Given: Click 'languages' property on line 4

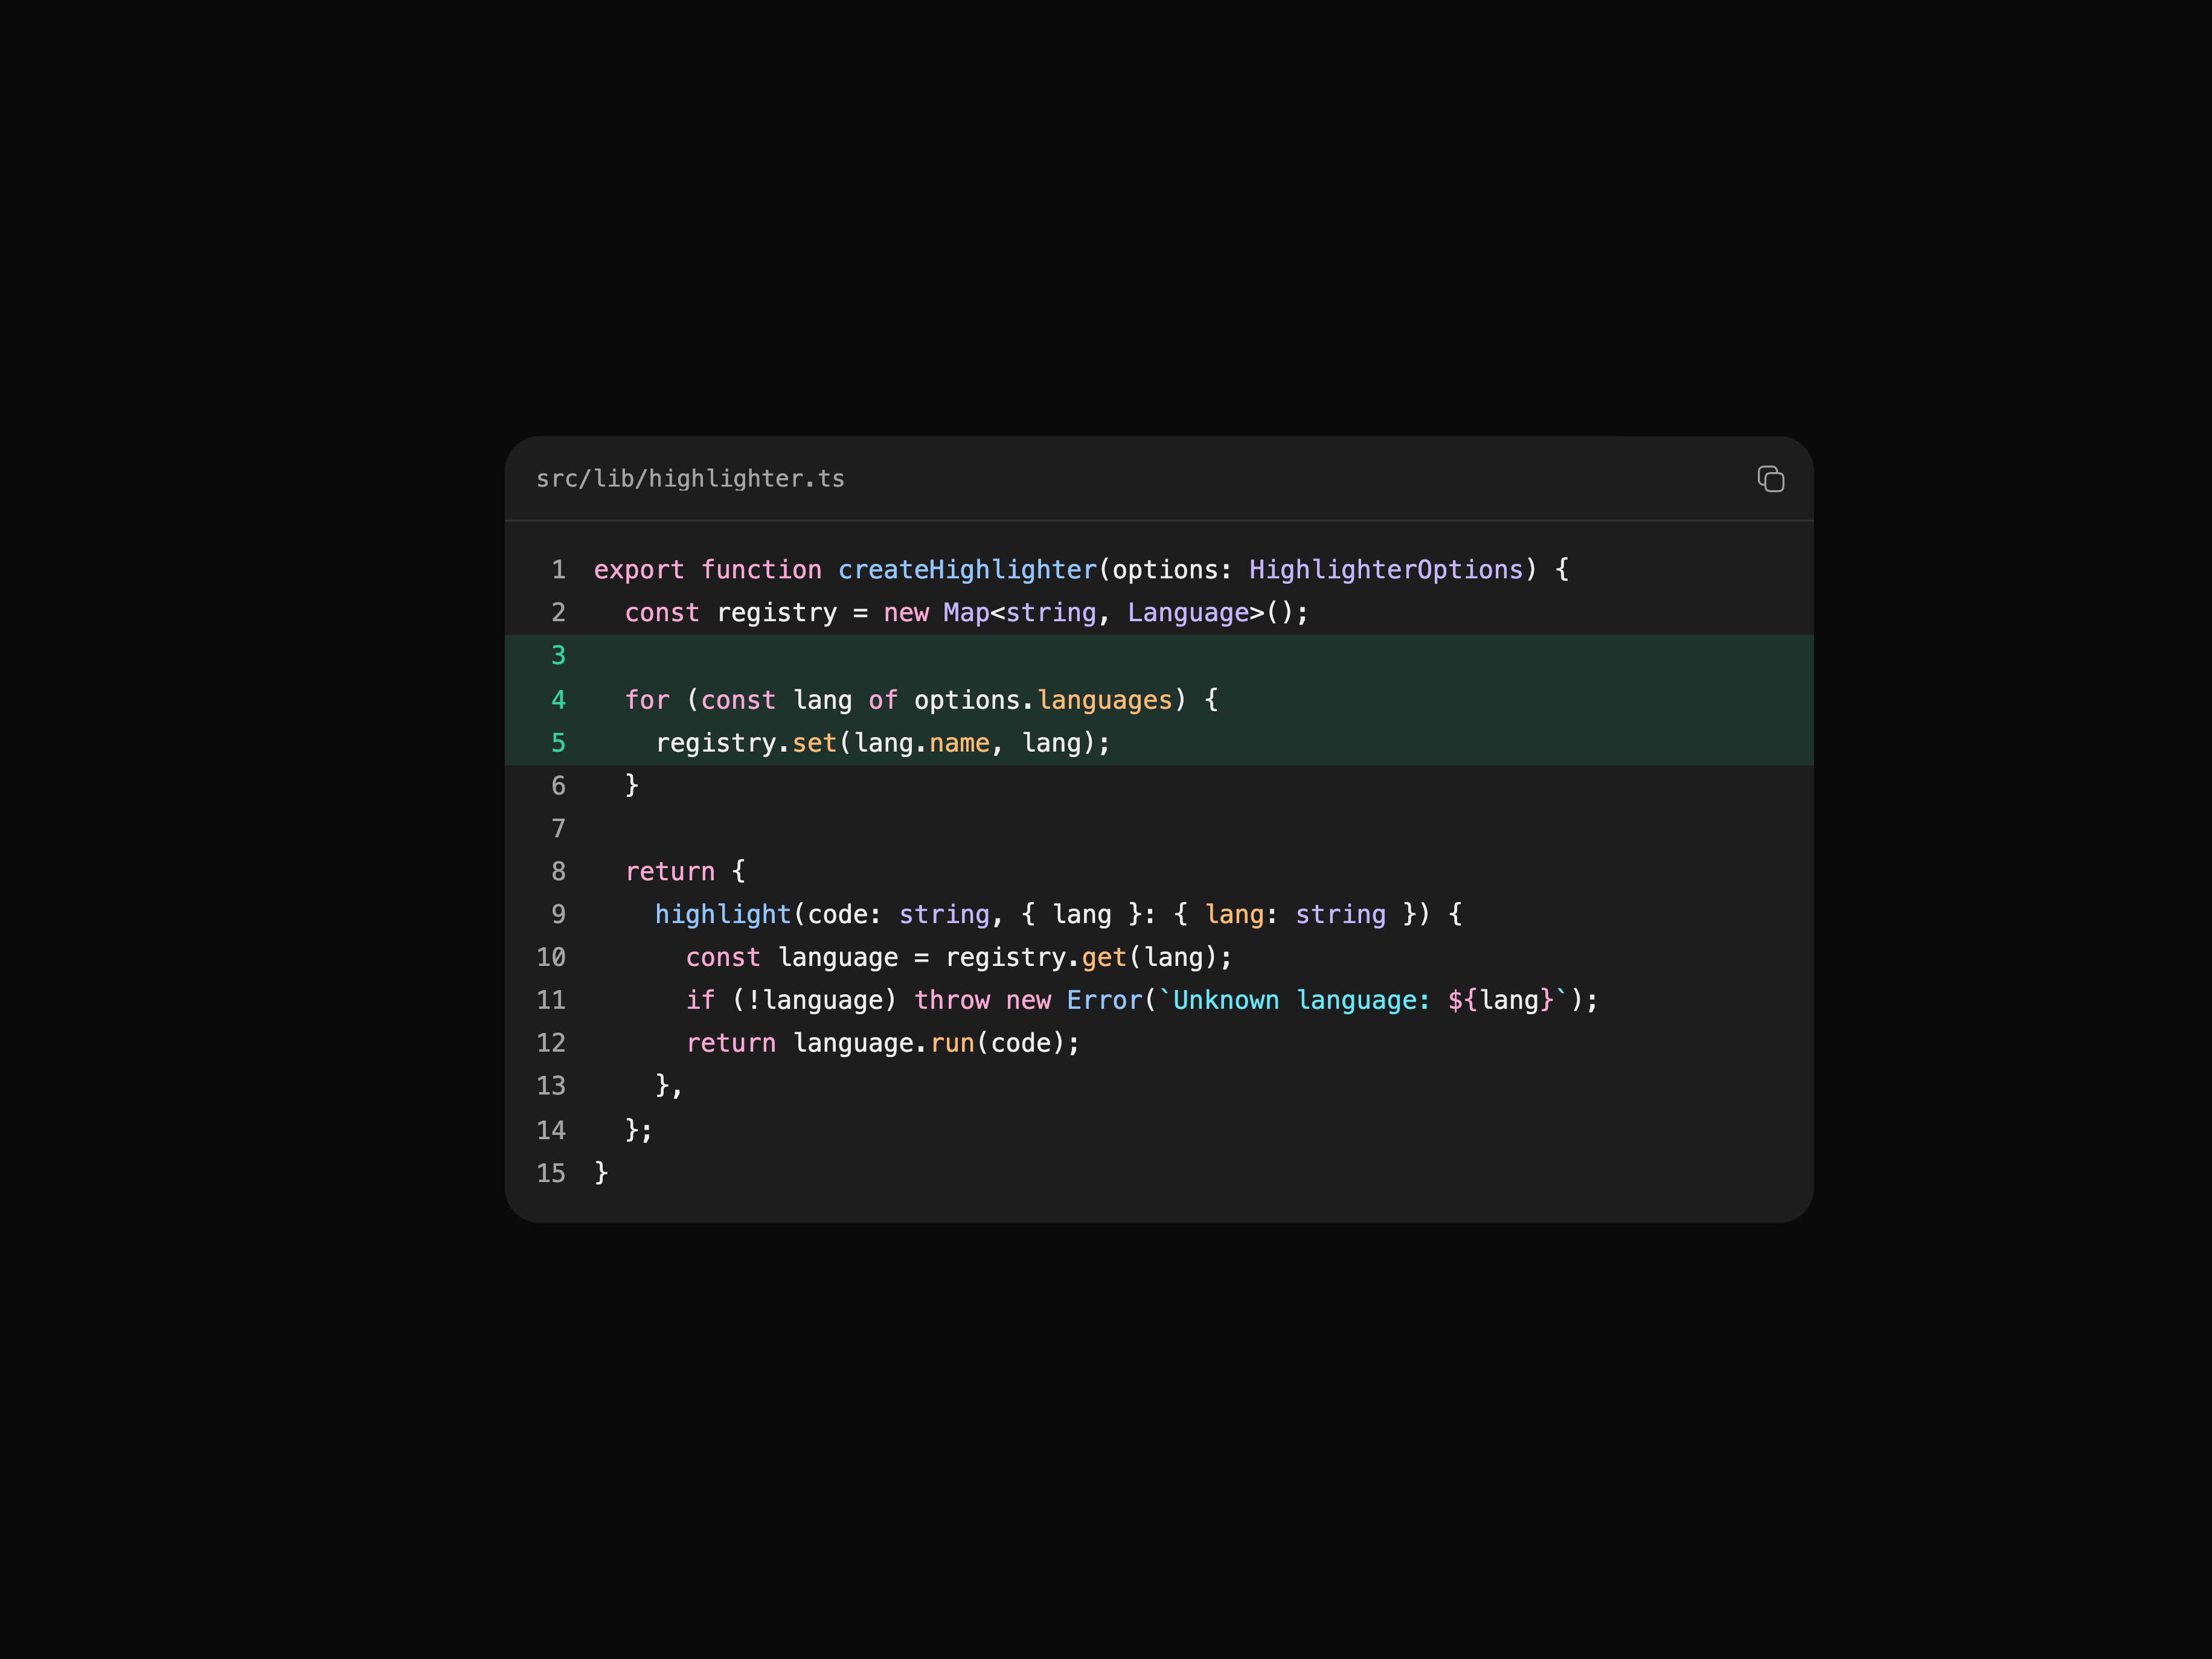Looking at the screenshot, I should point(1104,700).
